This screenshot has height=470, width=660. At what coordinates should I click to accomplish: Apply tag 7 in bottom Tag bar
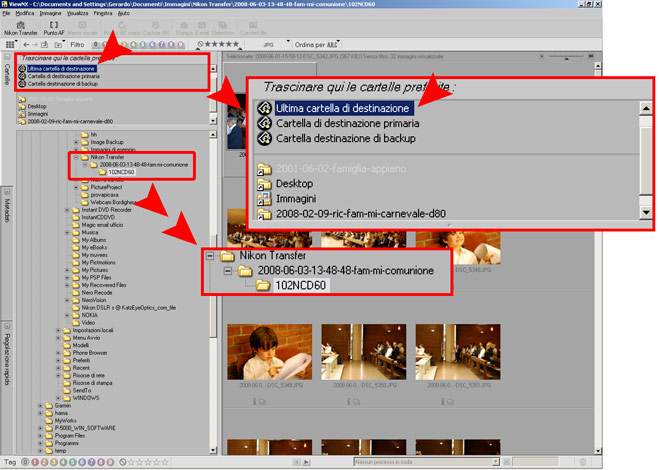(91, 462)
